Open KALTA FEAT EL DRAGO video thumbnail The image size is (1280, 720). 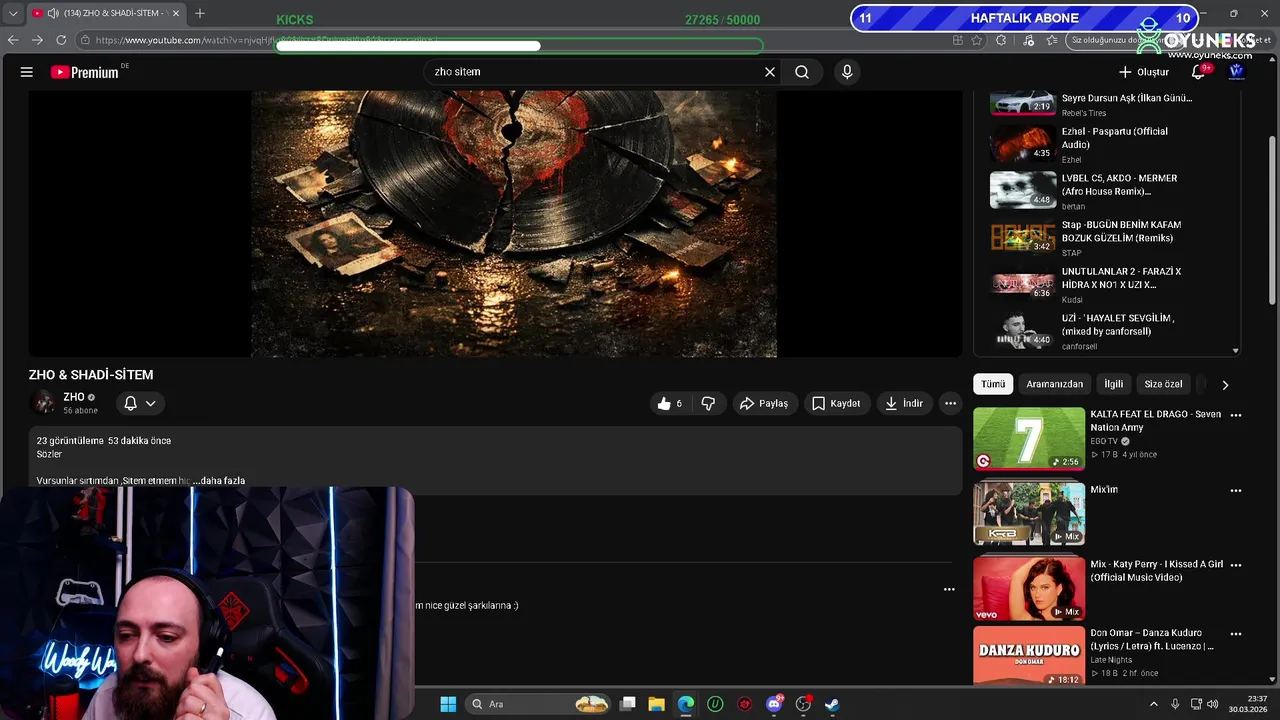(x=1029, y=438)
